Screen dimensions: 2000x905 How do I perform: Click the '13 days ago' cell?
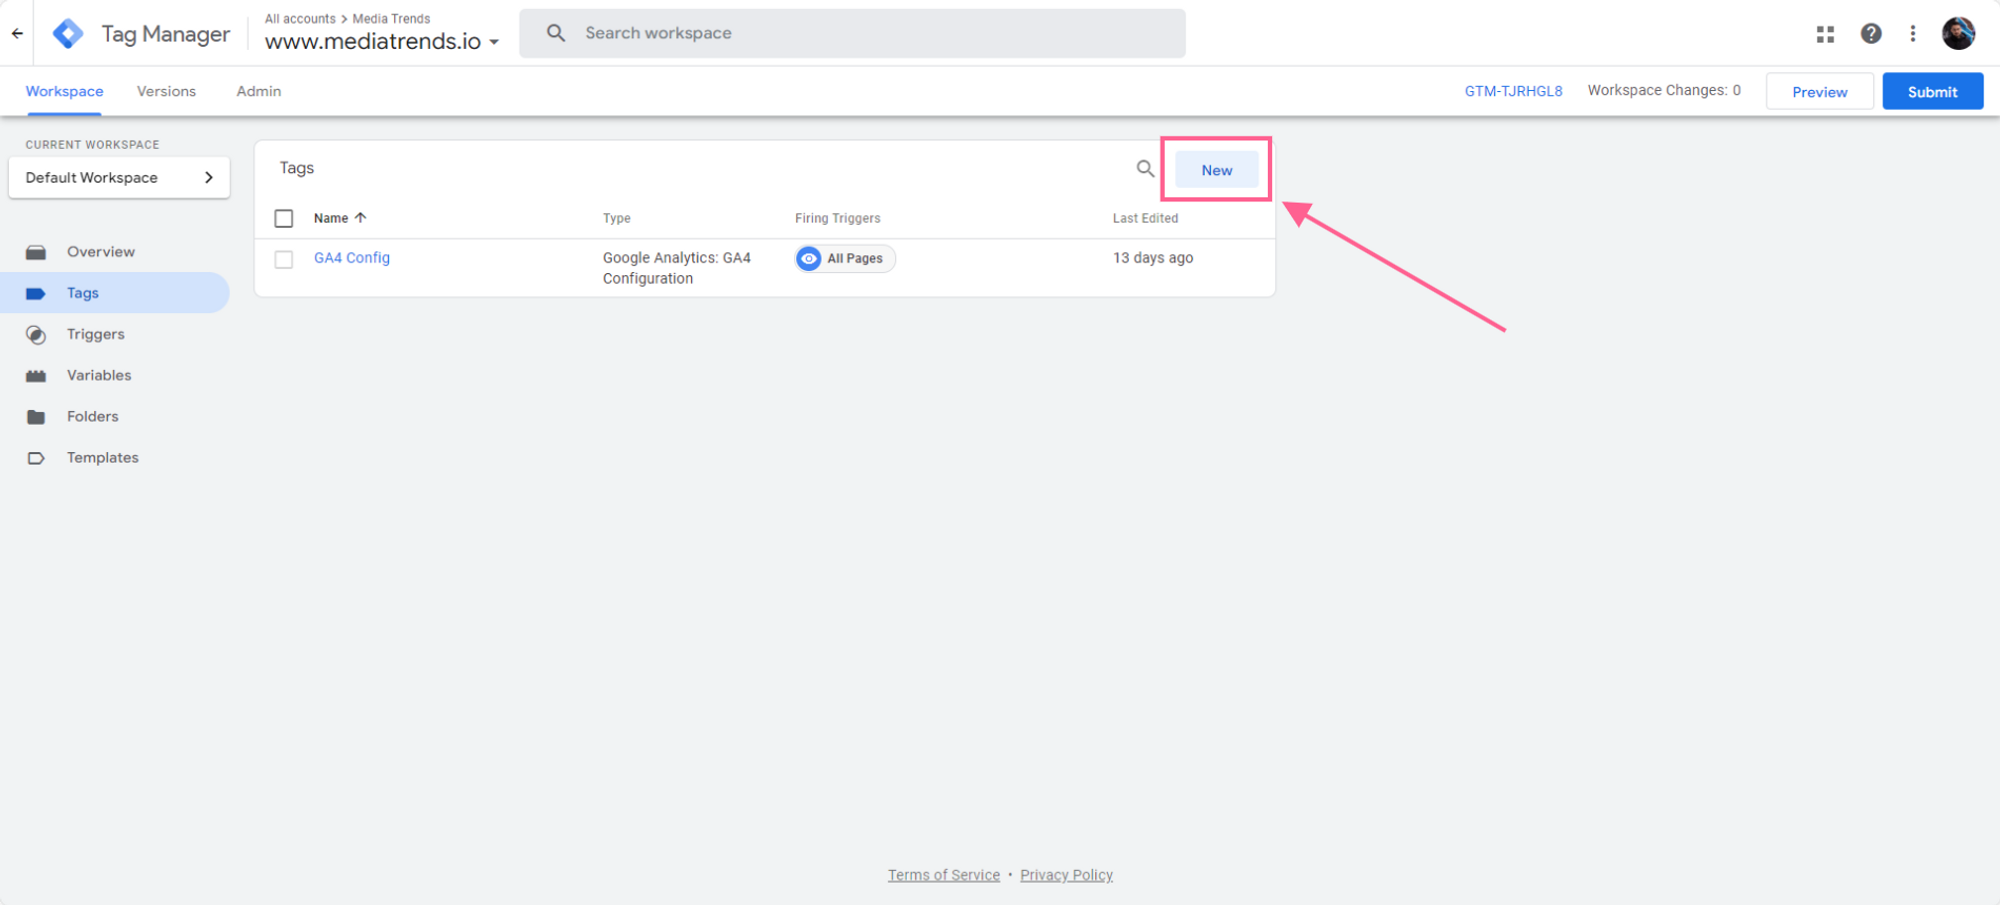[1153, 258]
